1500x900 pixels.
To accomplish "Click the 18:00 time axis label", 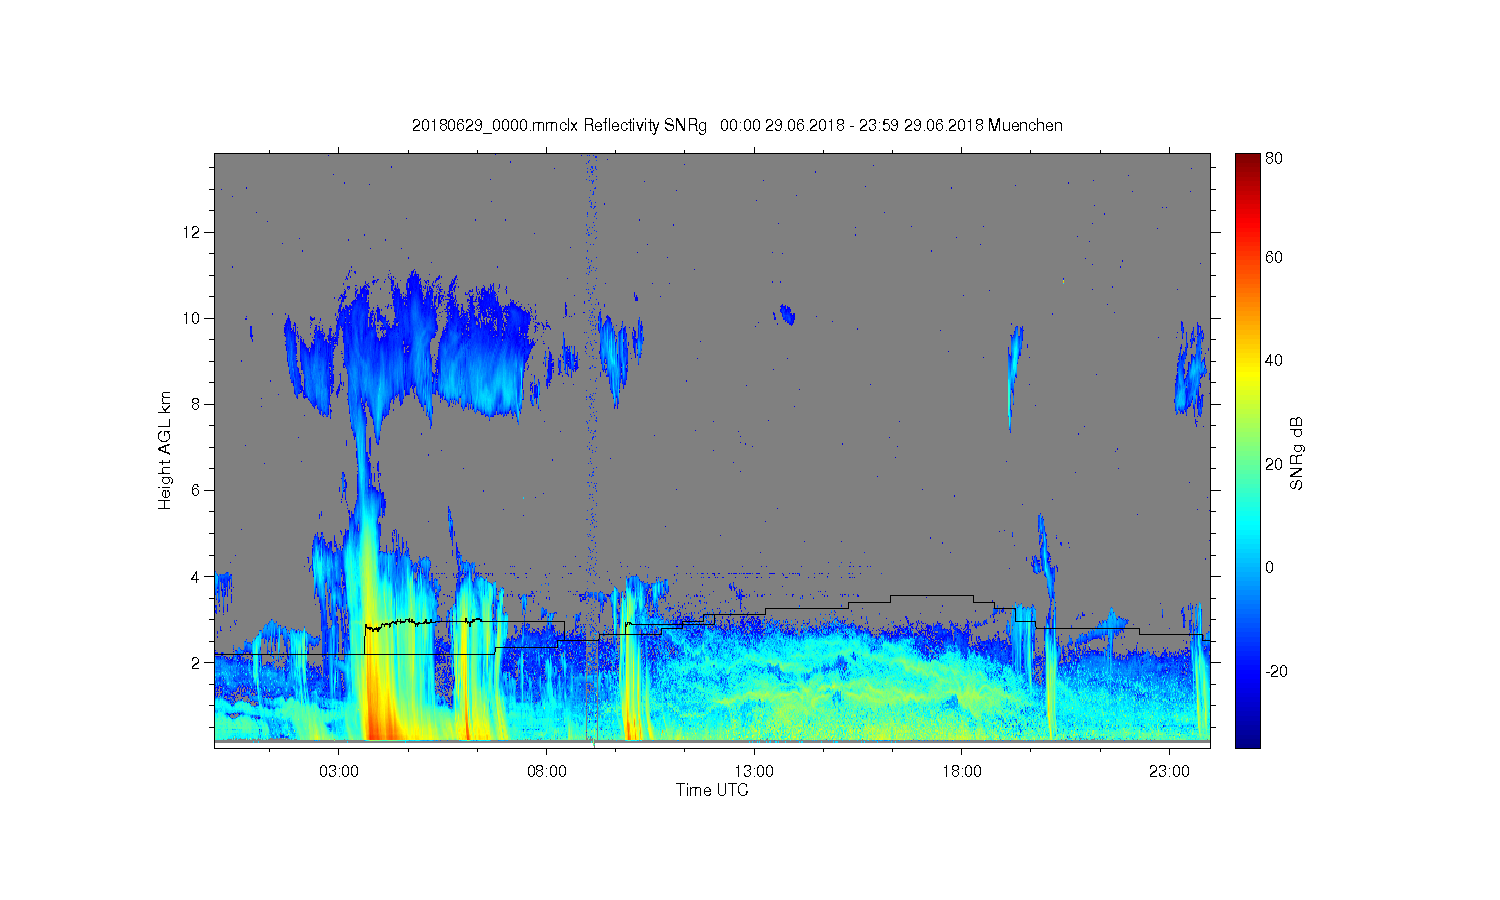I will (x=962, y=772).
